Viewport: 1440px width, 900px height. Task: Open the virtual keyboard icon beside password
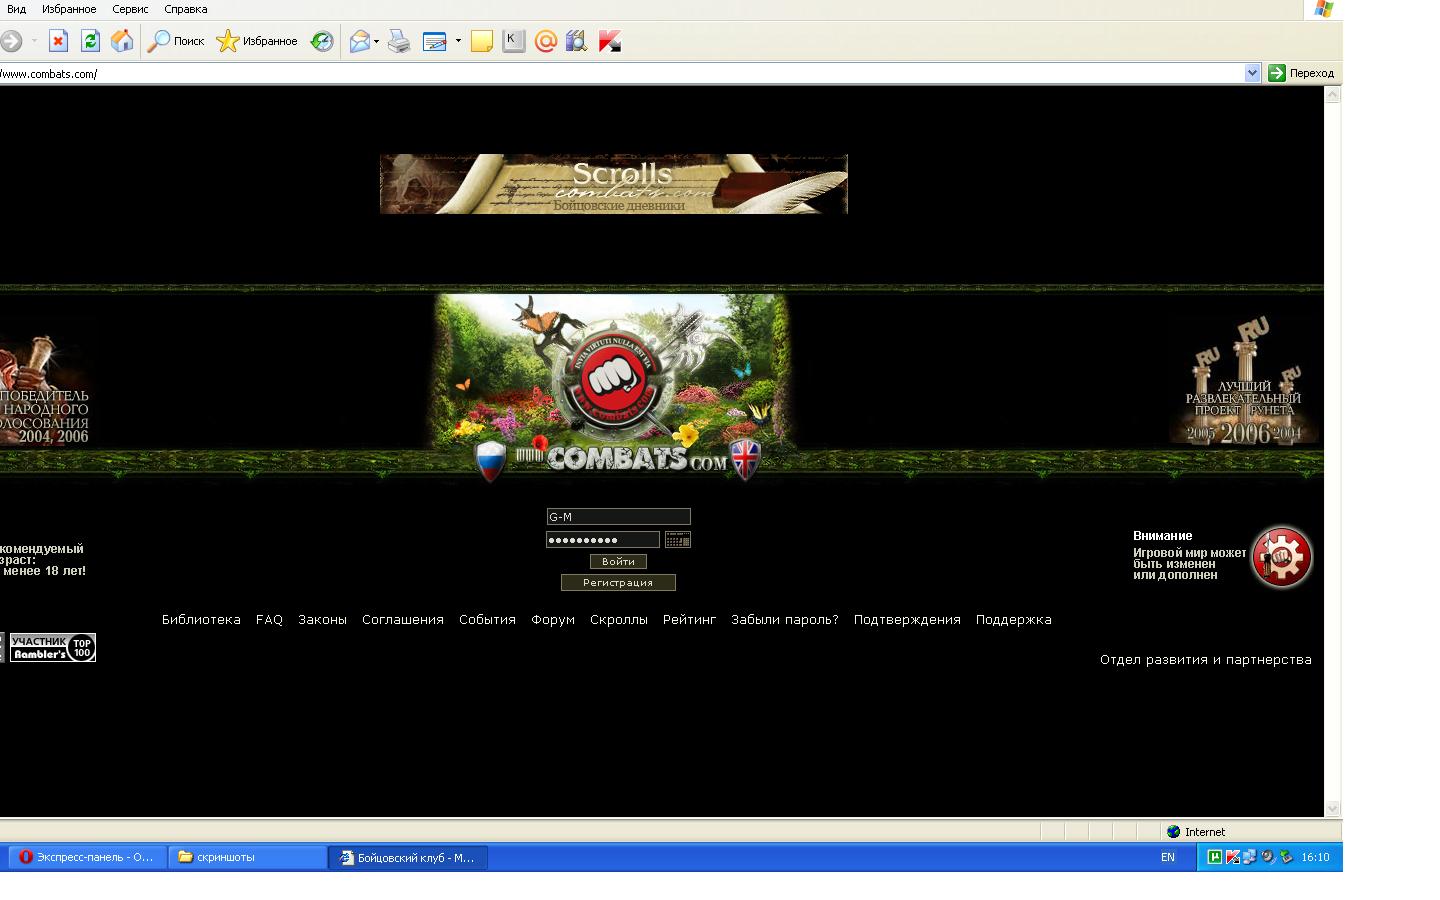[678, 540]
